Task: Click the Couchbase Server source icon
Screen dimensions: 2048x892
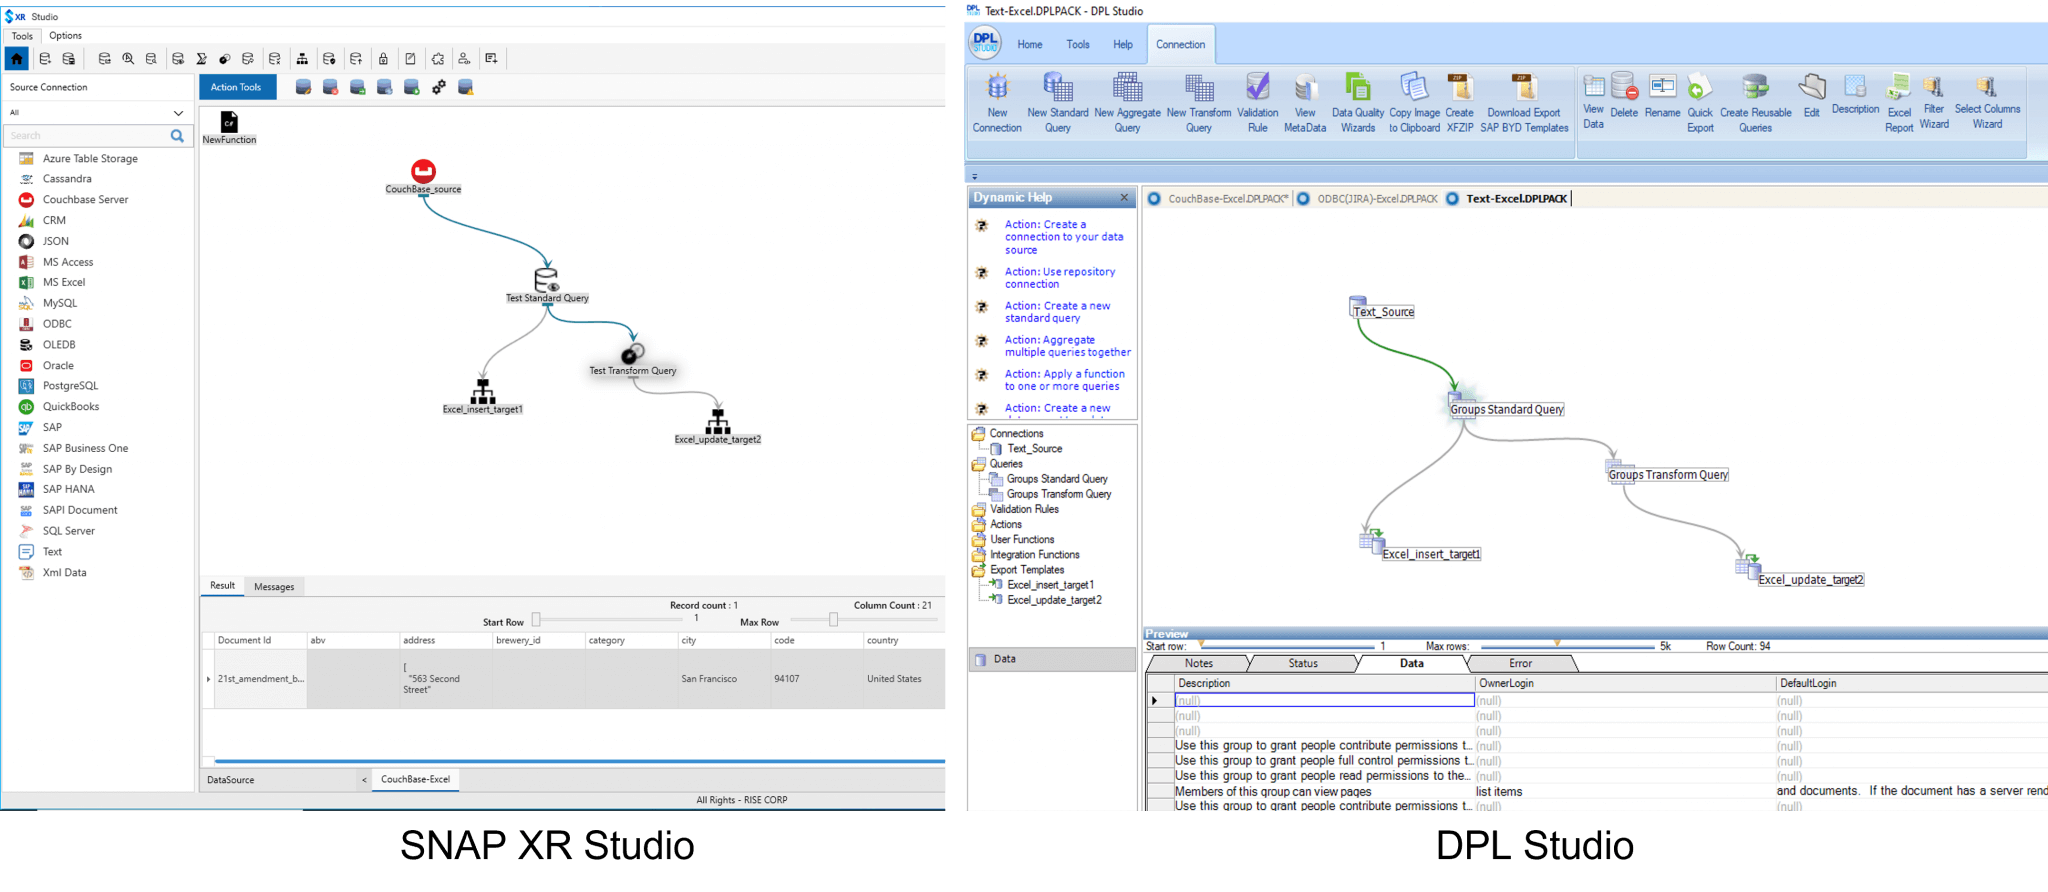Action: [x=26, y=200]
